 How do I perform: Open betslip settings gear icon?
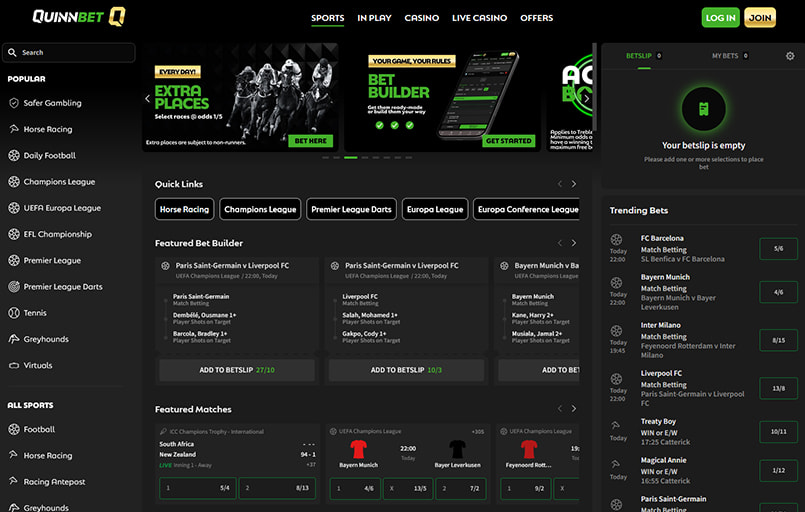[x=790, y=56]
